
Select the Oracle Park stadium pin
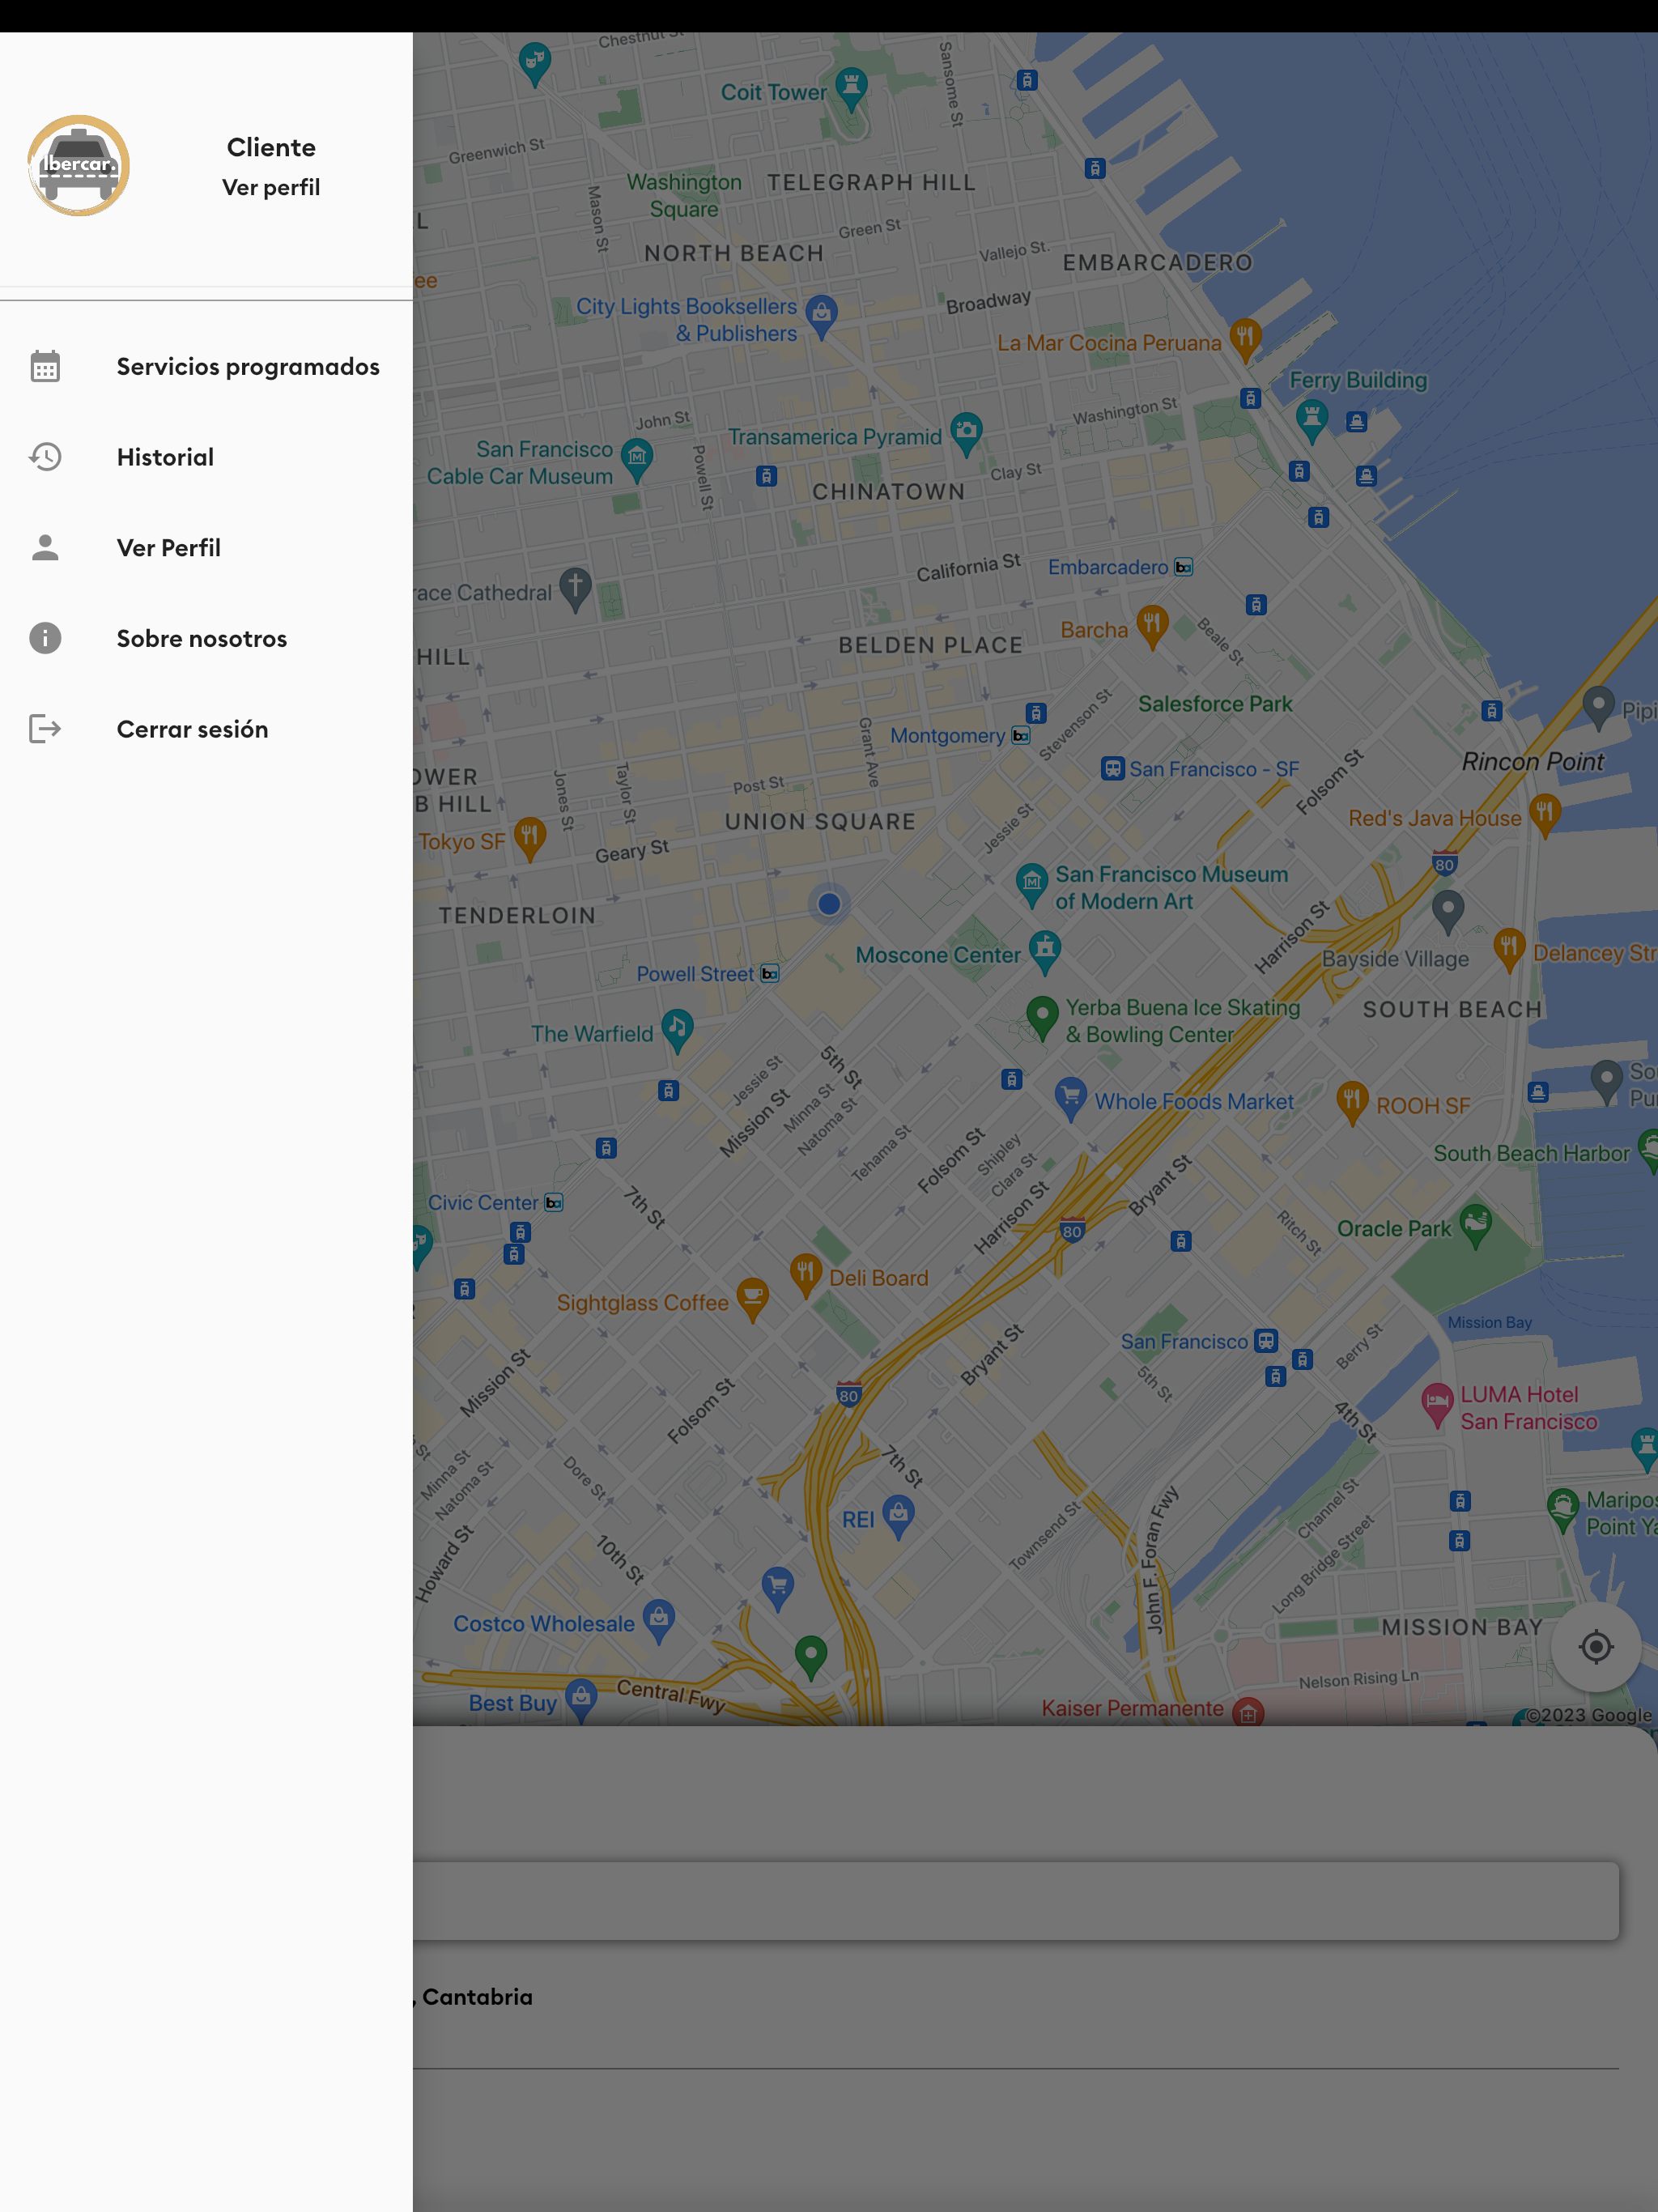click(1476, 1225)
